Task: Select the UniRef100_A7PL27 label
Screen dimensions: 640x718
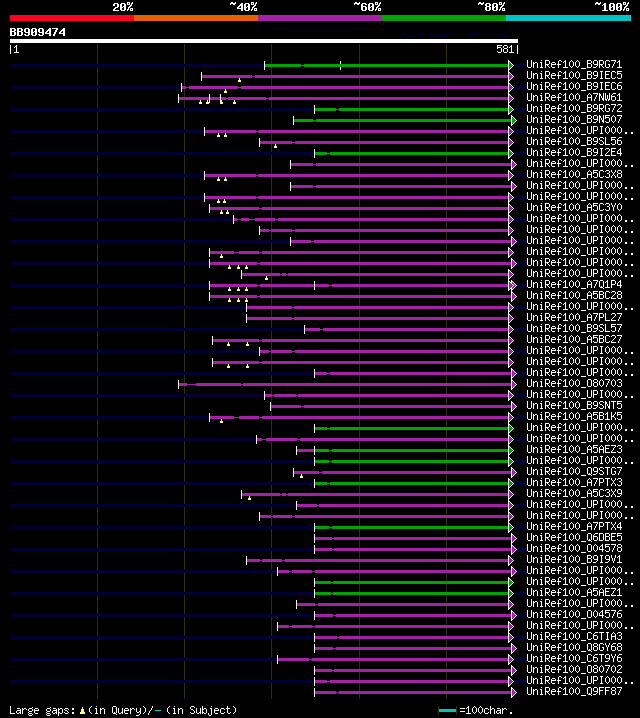Action: (574, 317)
